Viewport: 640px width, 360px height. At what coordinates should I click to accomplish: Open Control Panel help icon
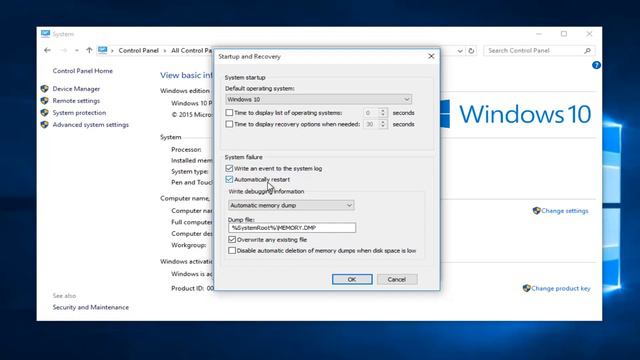596,65
